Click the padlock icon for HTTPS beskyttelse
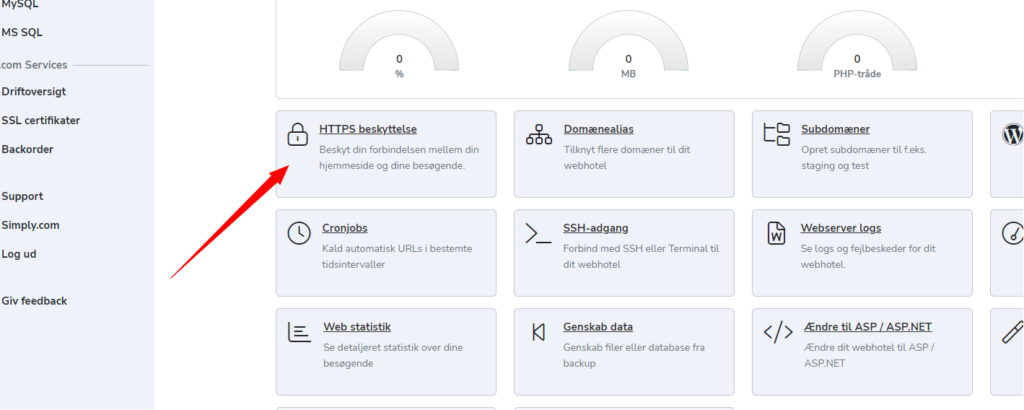Viewport: 1024px width, 410px height. tap(297, 134)
